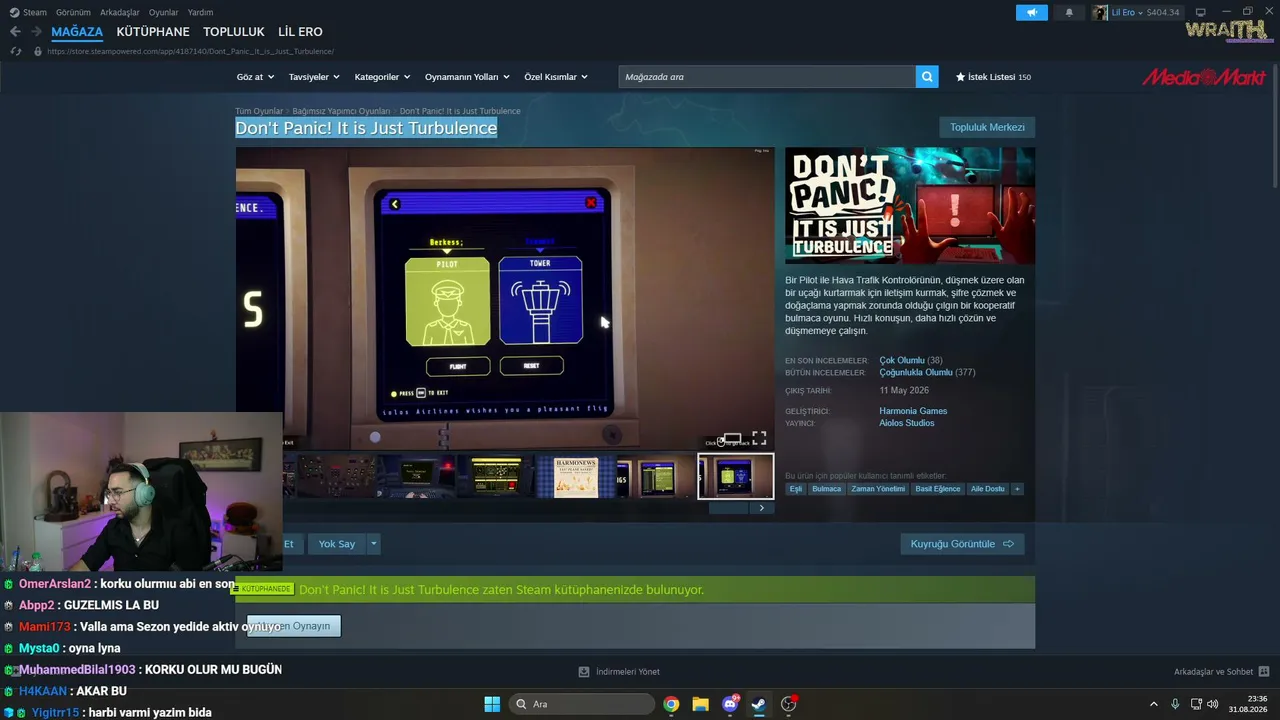Open the Steam menu
Image resolution: width=1280 pixels, height=720 pixels.
tap(29, 12)
